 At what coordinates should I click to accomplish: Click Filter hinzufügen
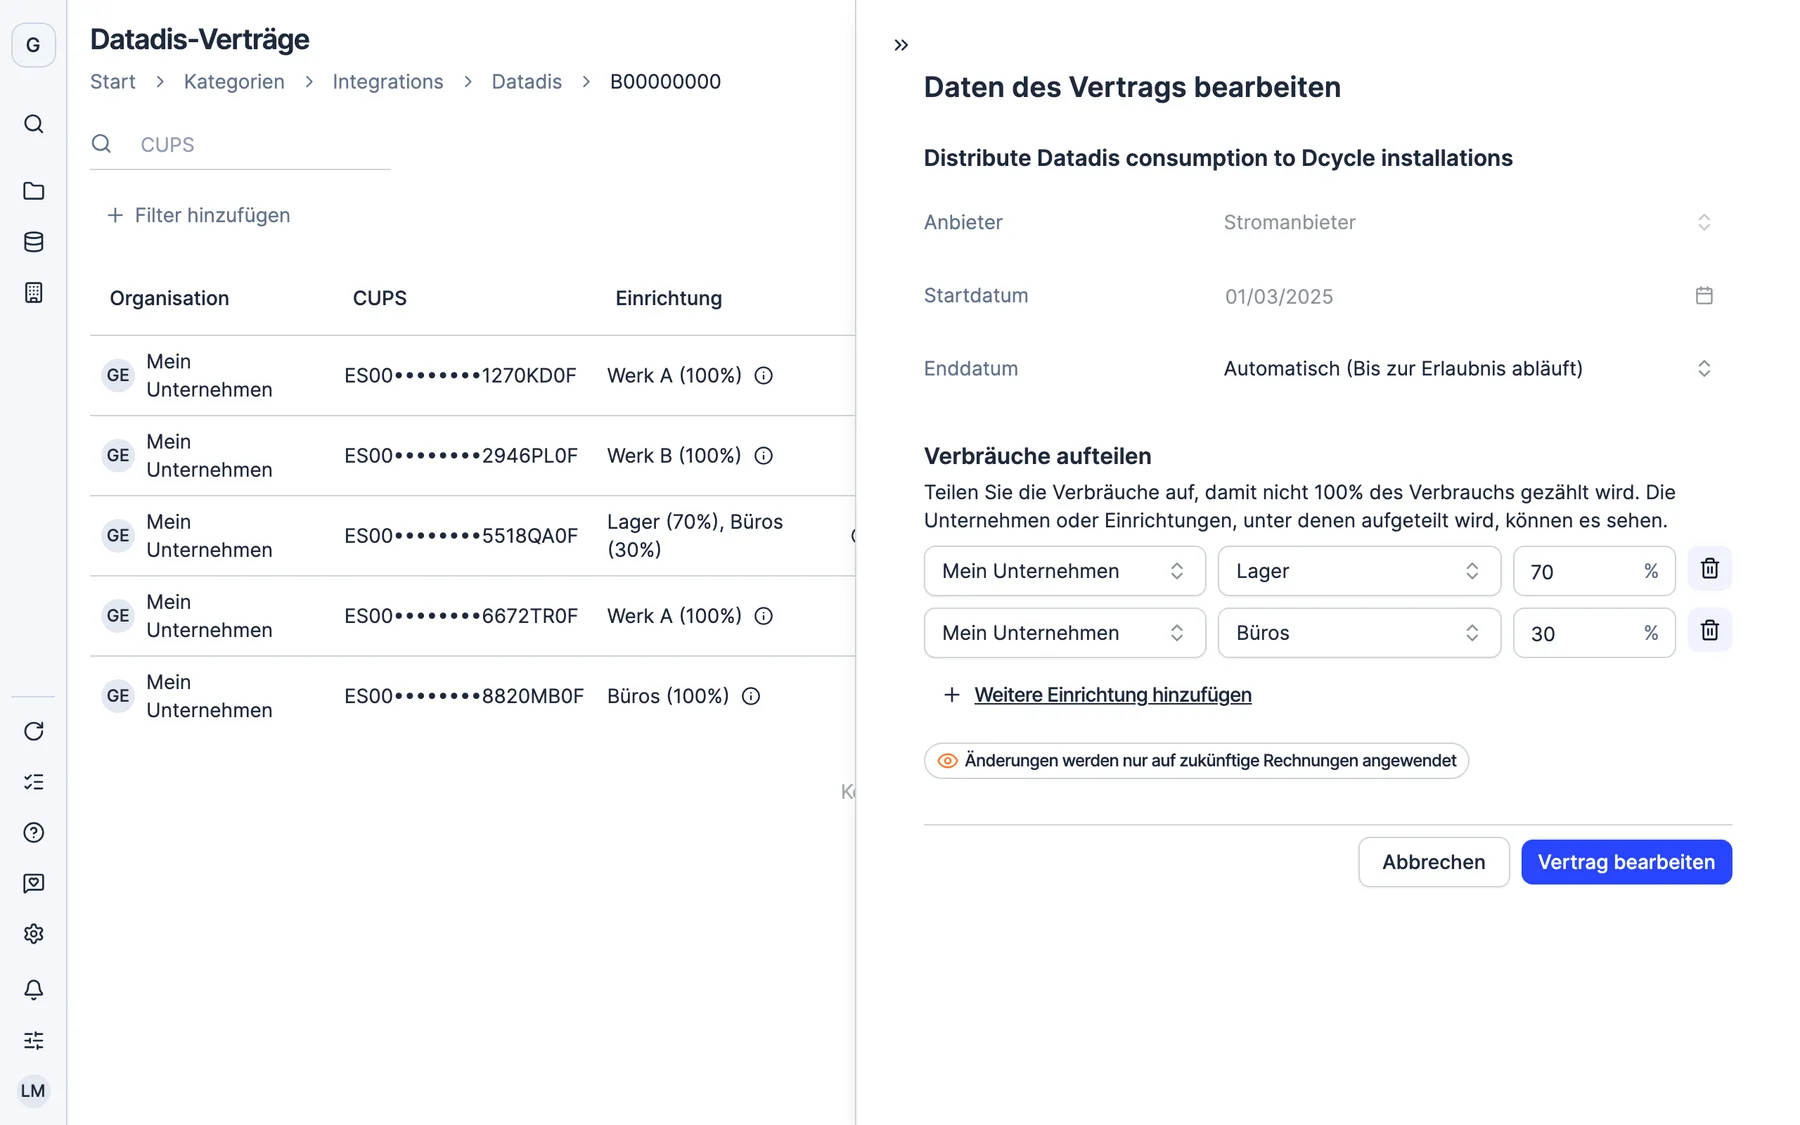pyautogui.click(x=199, y=215)
